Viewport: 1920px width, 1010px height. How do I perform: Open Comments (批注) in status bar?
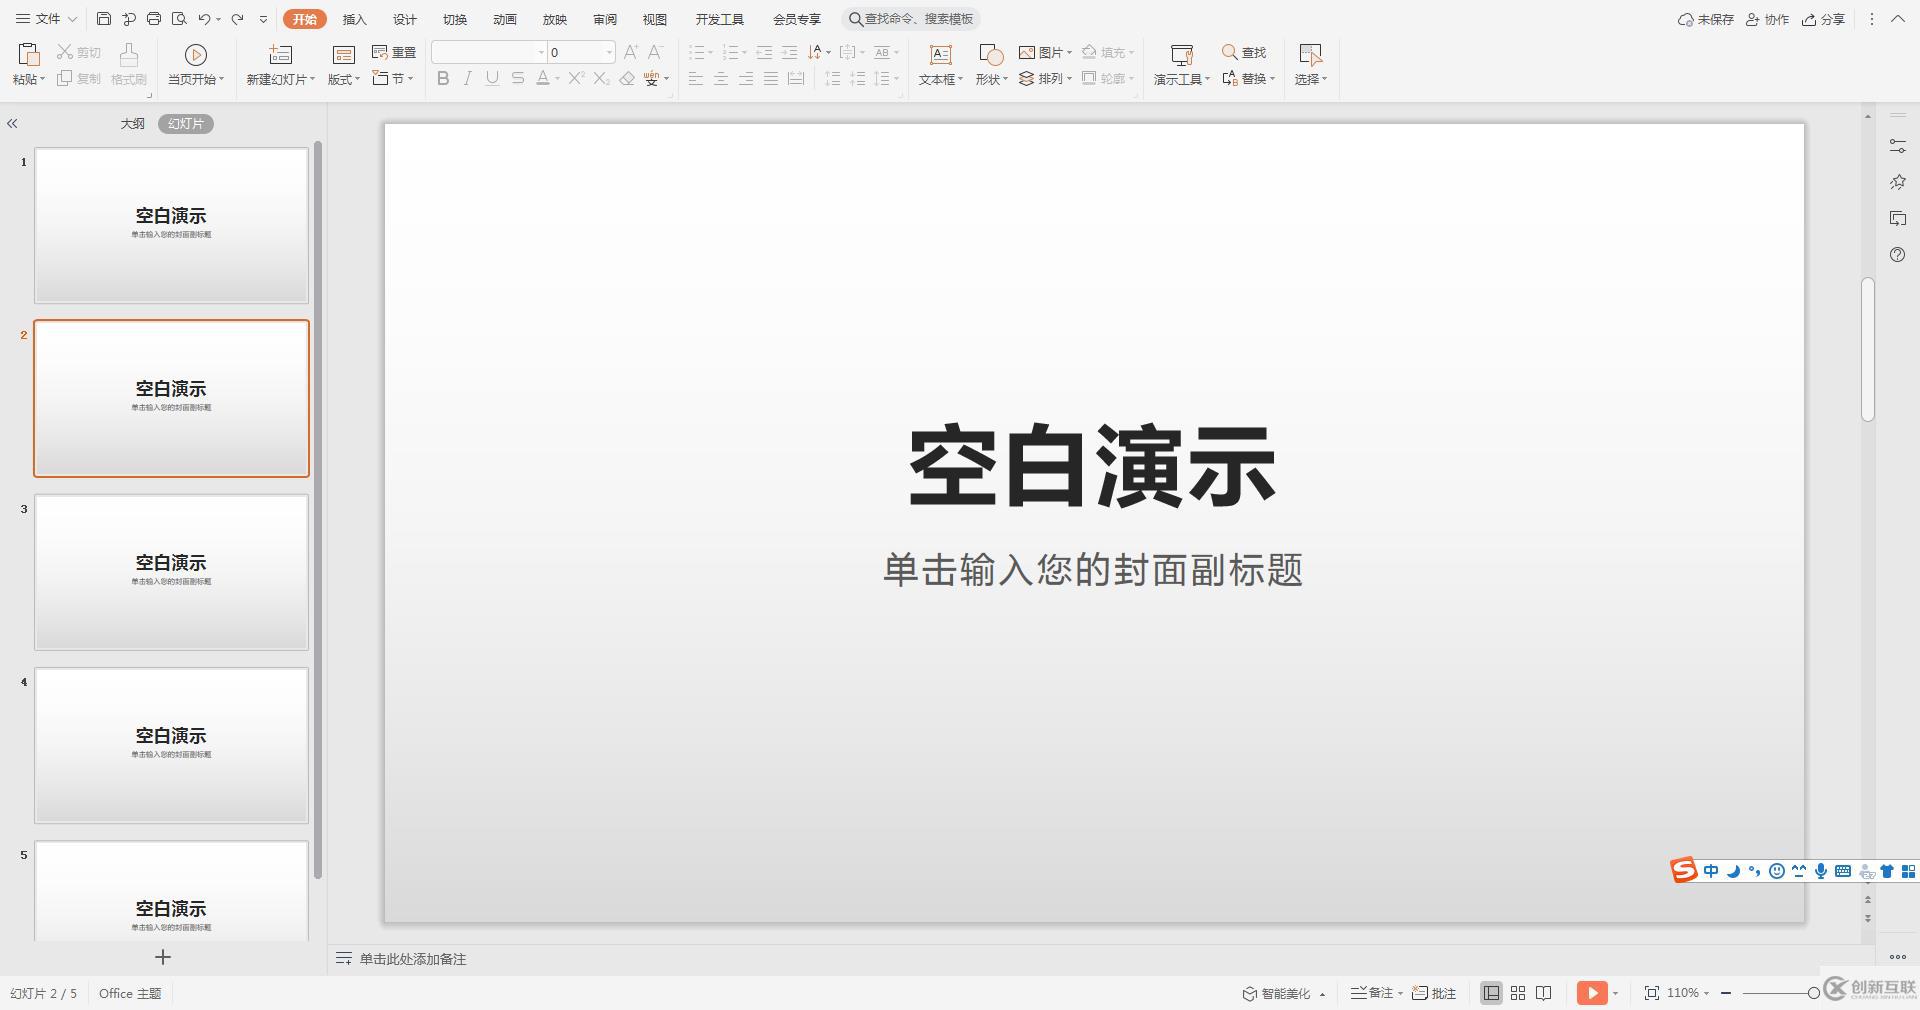1434,993
